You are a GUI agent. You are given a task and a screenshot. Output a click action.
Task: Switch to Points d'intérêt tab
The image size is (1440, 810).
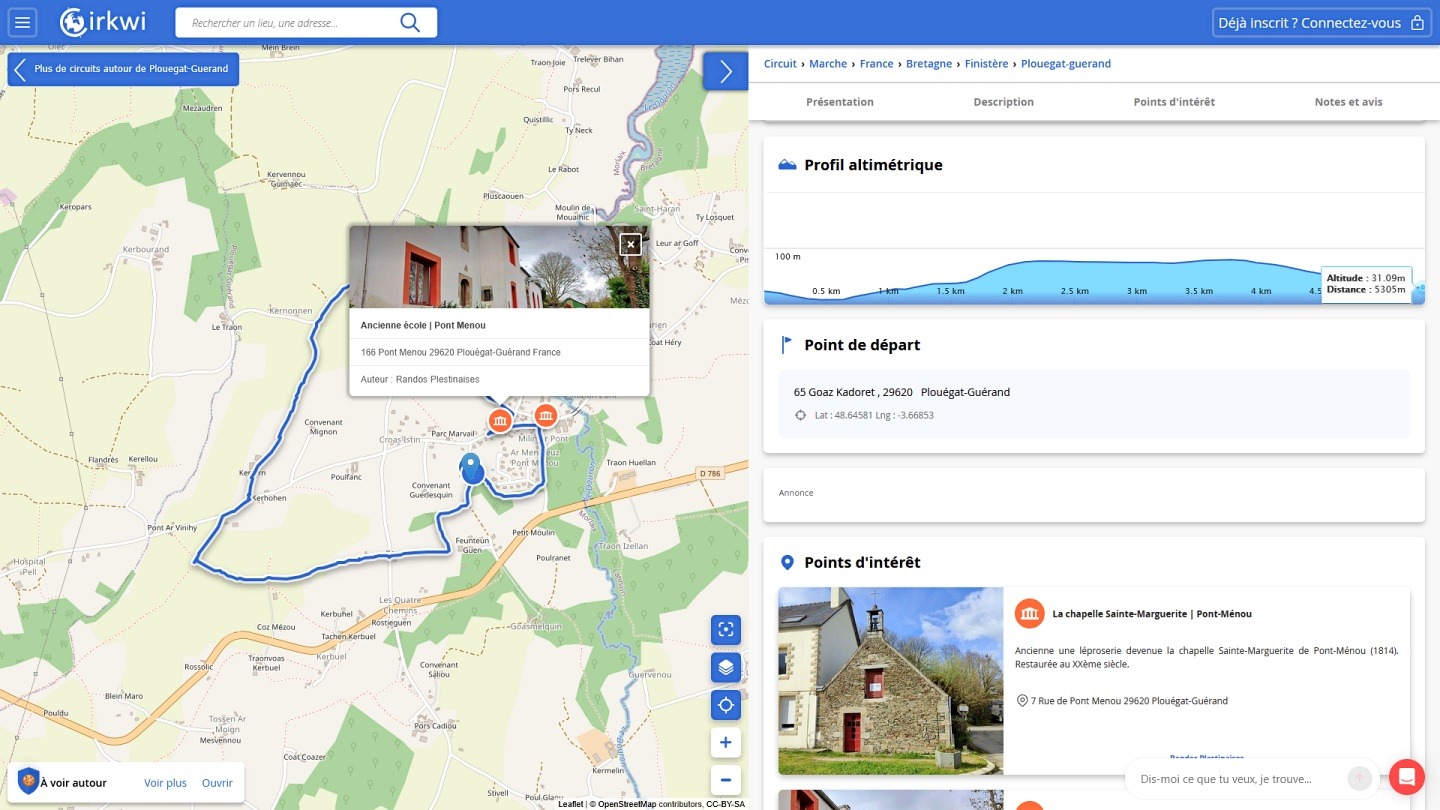(1174, 102)
